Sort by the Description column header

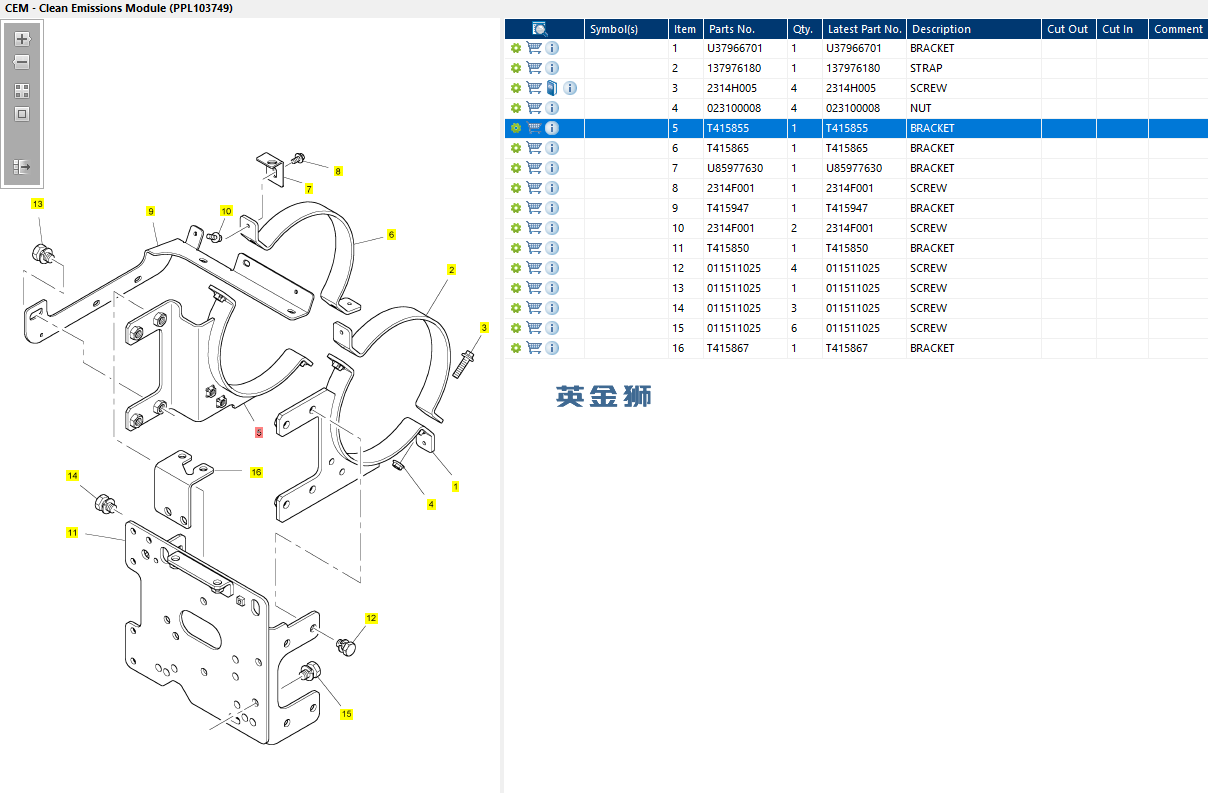pyautogui.click(x=974, y=29)
